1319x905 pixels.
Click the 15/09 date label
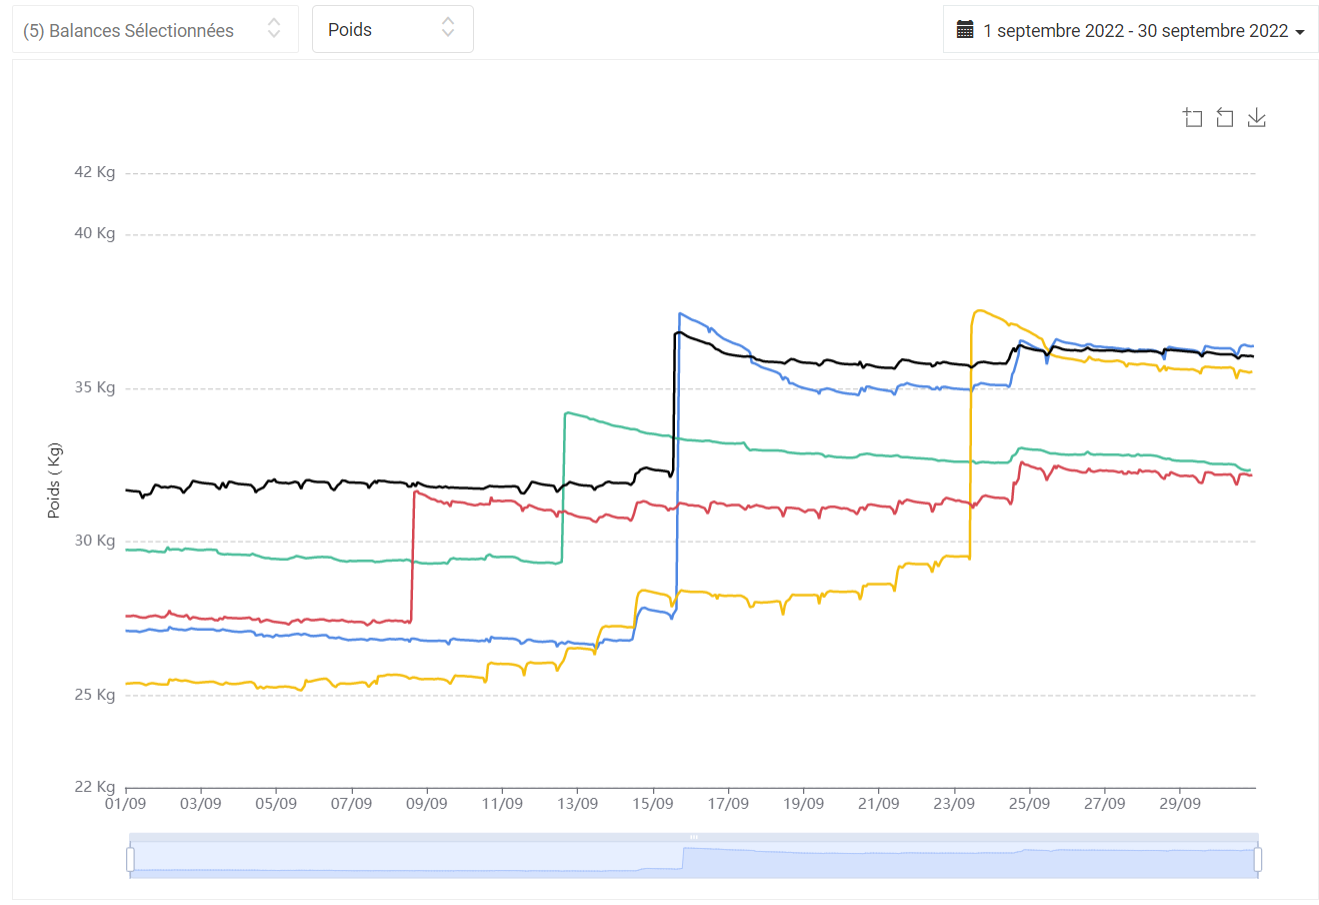tap(653, 803)
